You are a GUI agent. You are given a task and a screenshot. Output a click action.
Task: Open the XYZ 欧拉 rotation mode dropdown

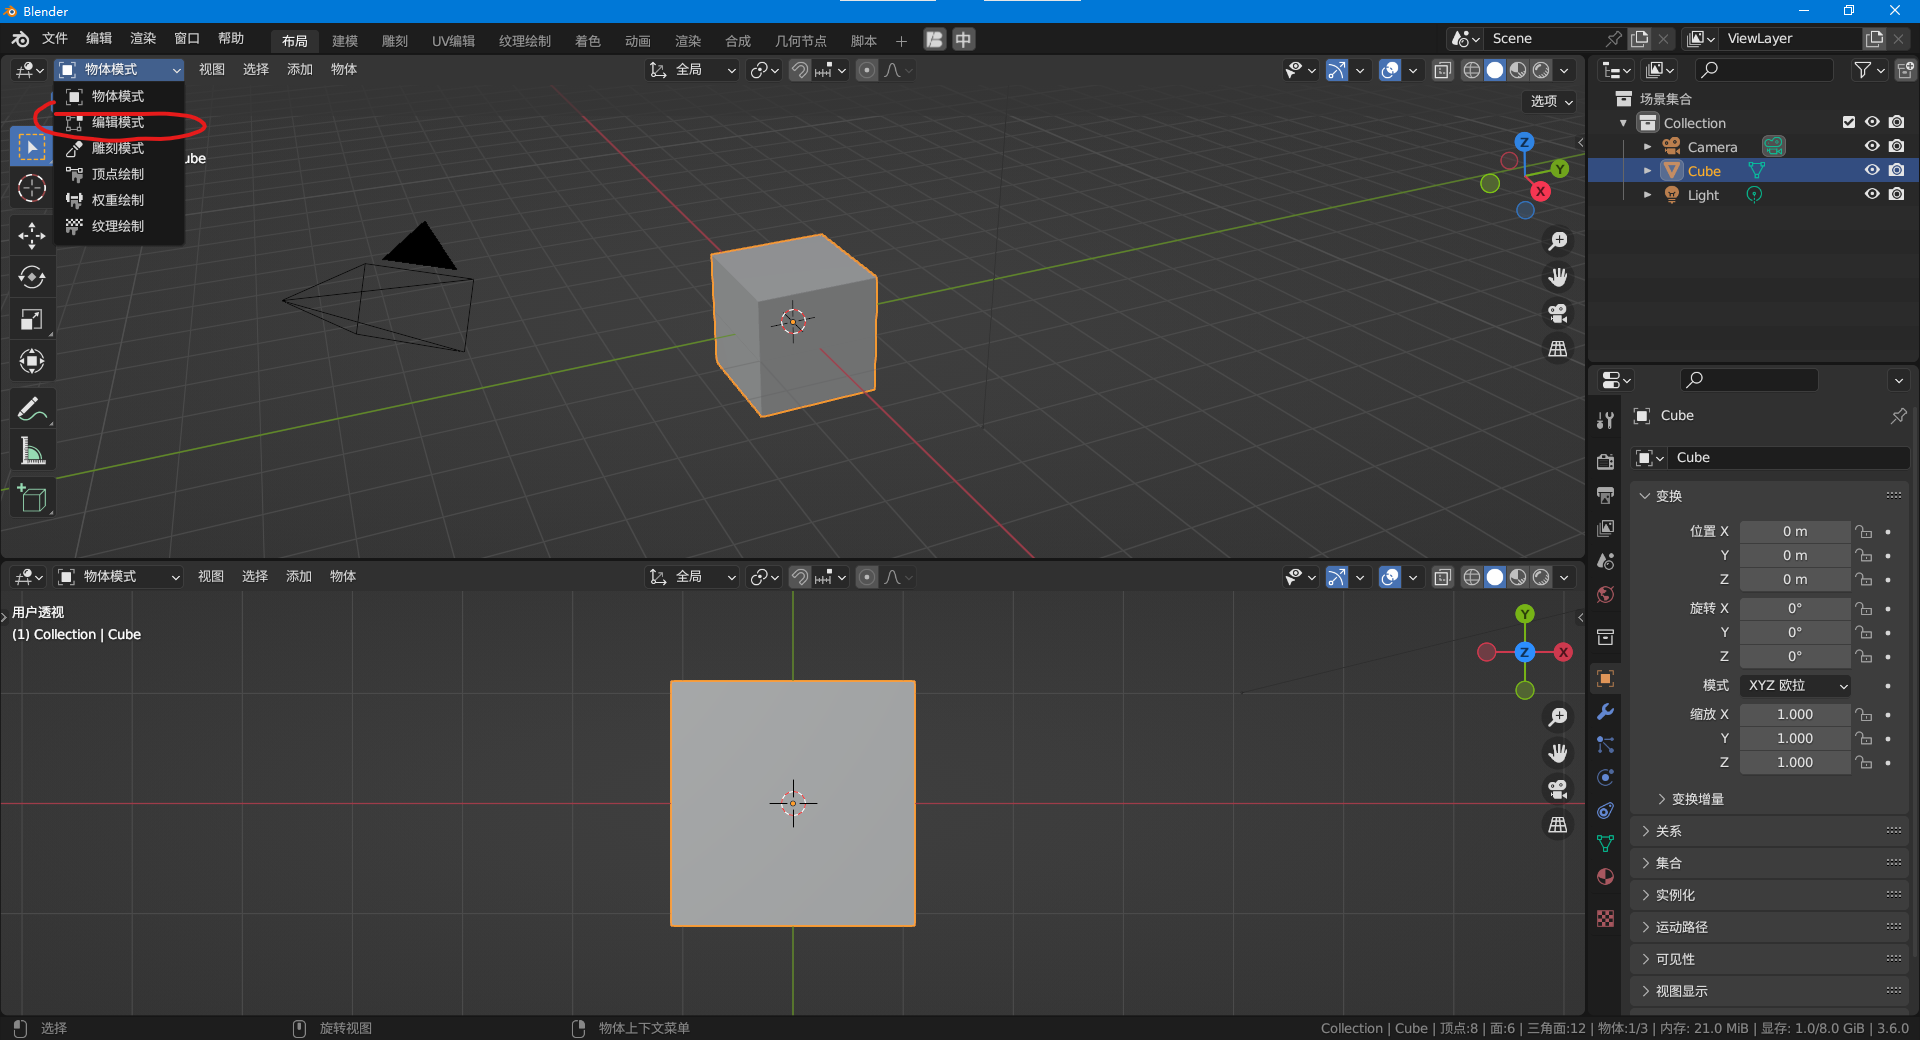tap(1796, 685)
